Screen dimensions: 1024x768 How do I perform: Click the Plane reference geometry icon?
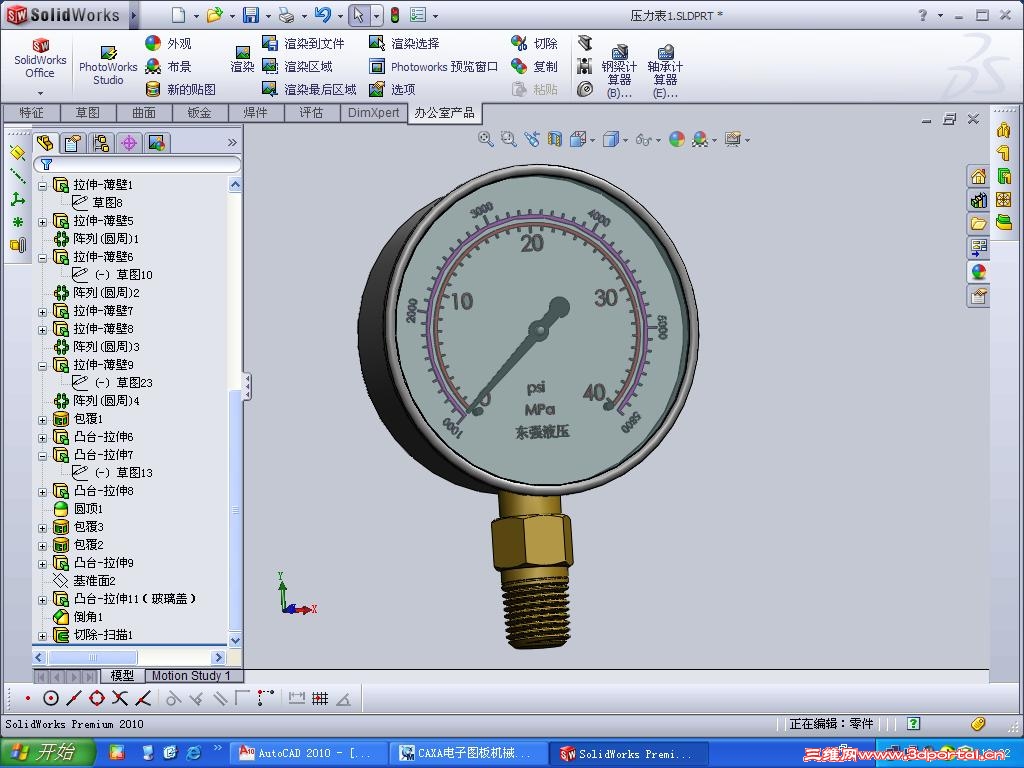[x=18, y=153]
